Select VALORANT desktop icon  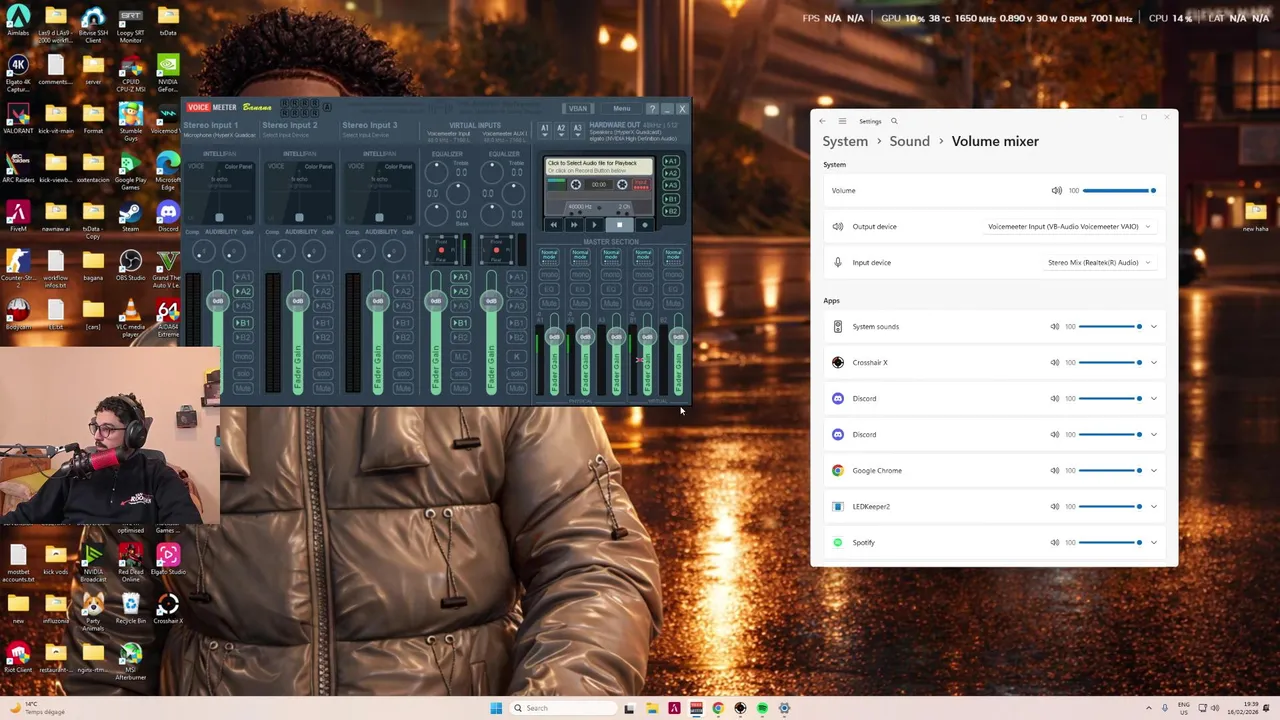[x=18, y=118]
